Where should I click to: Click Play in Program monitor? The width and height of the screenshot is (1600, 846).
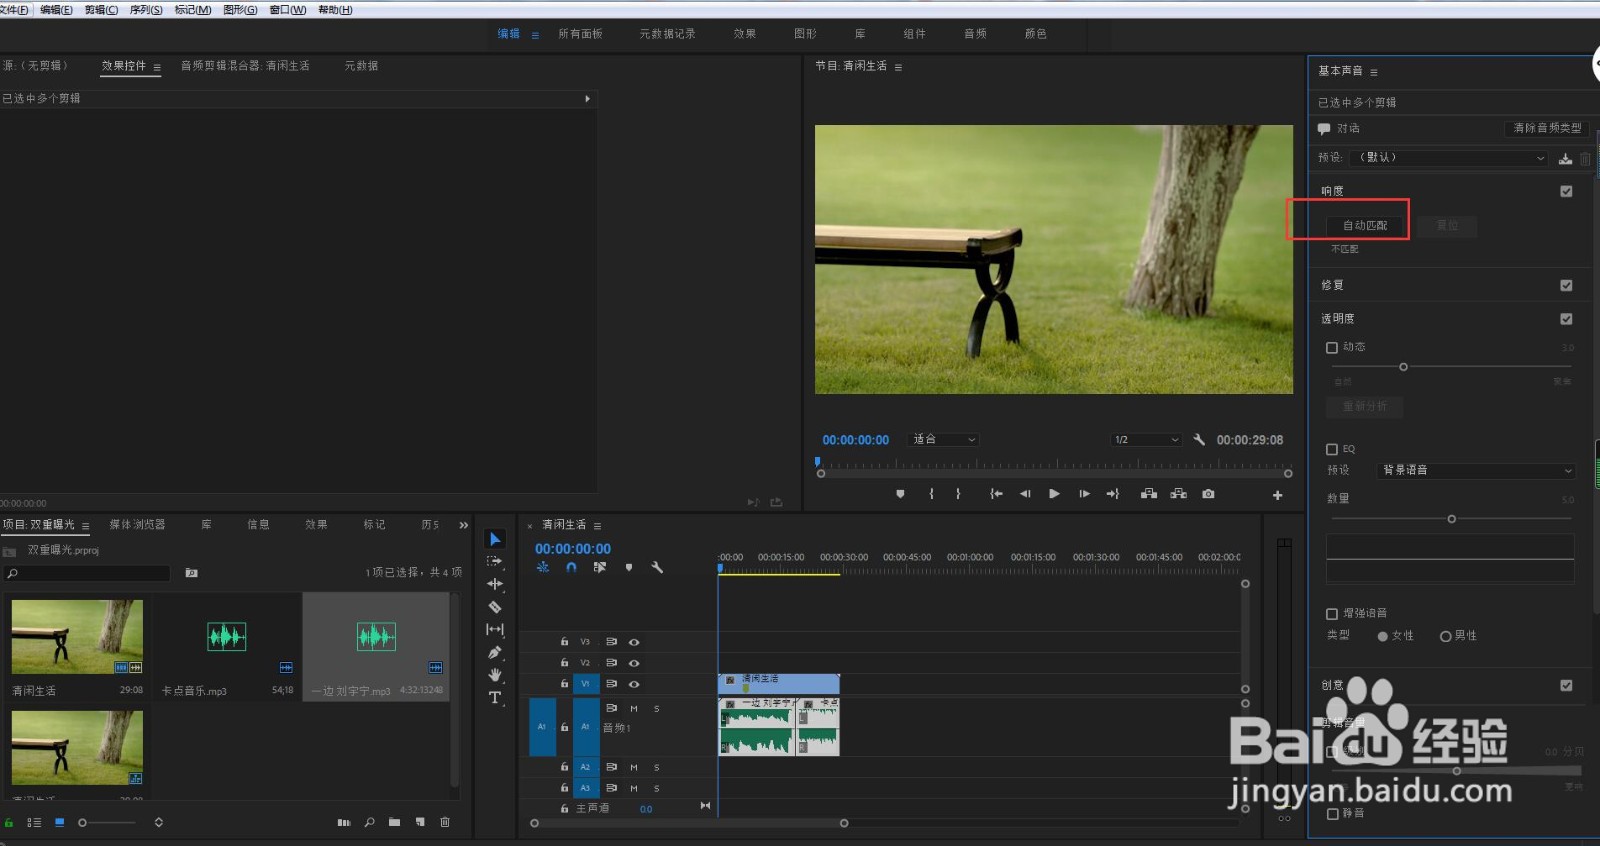[1054, 494]
